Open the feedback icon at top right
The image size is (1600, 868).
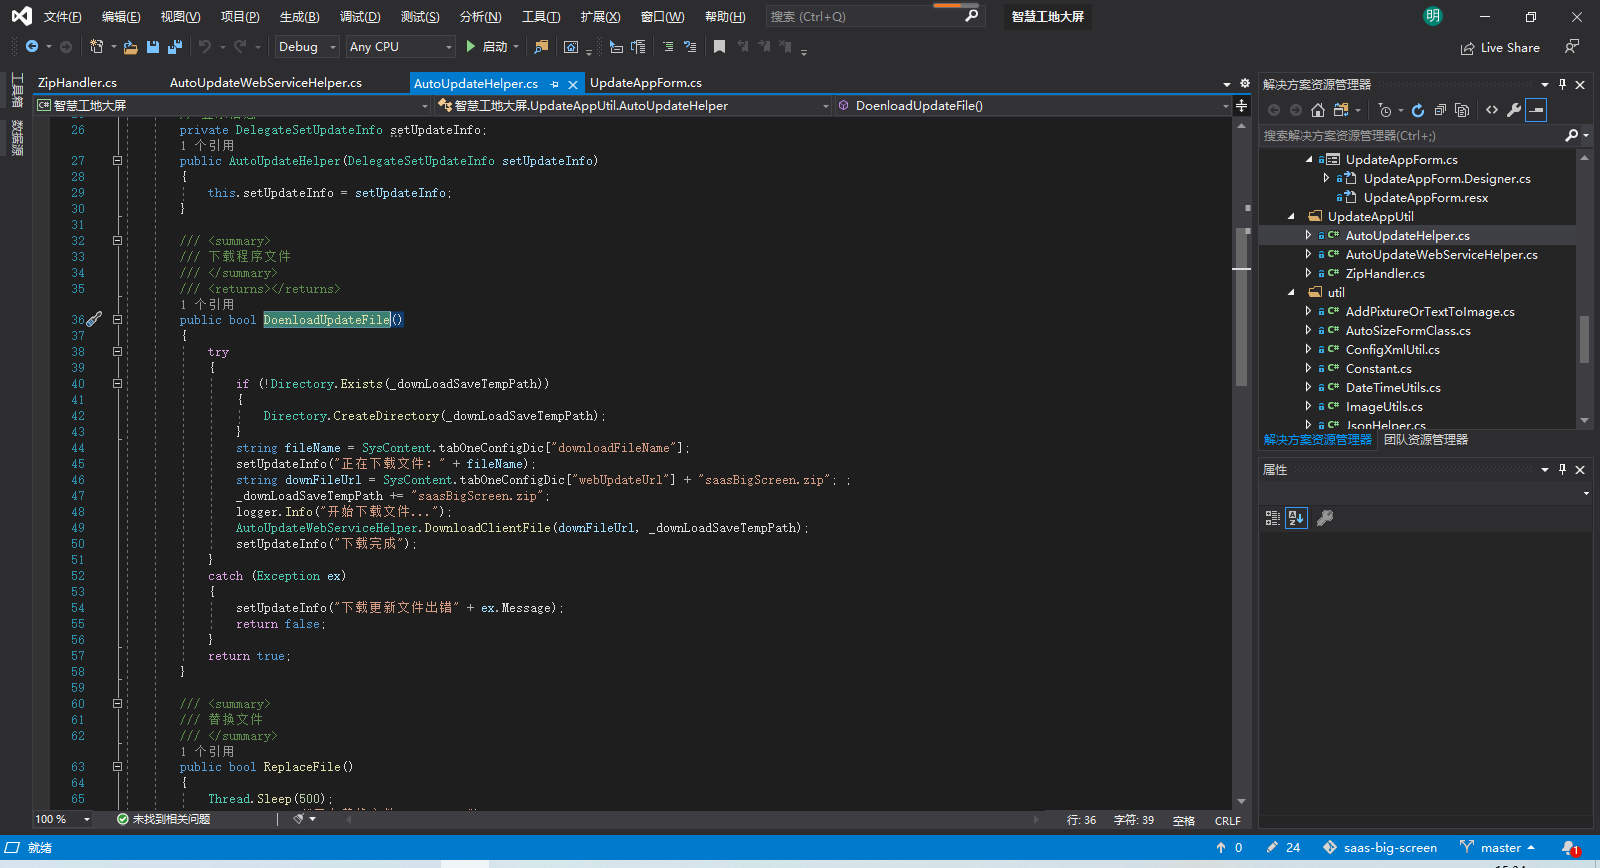[1572, 47]
